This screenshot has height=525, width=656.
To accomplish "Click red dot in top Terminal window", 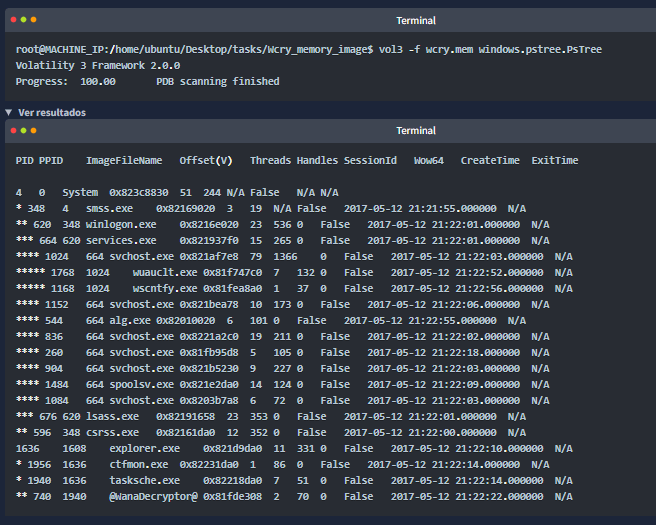I will point(13,20).
